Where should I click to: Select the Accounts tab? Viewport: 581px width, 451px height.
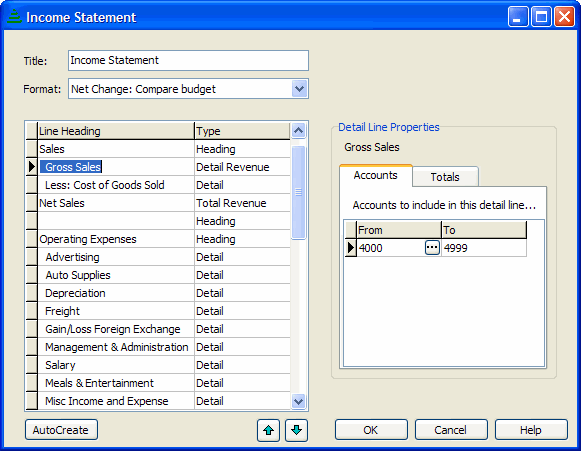[375, 175]
